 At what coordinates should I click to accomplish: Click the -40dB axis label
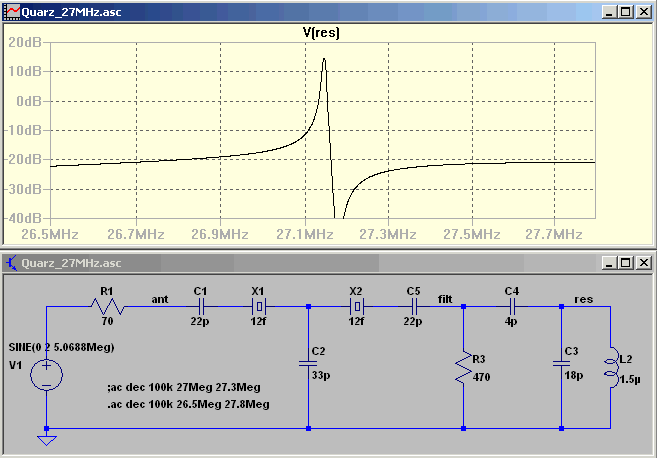click(x=23, y=218)
